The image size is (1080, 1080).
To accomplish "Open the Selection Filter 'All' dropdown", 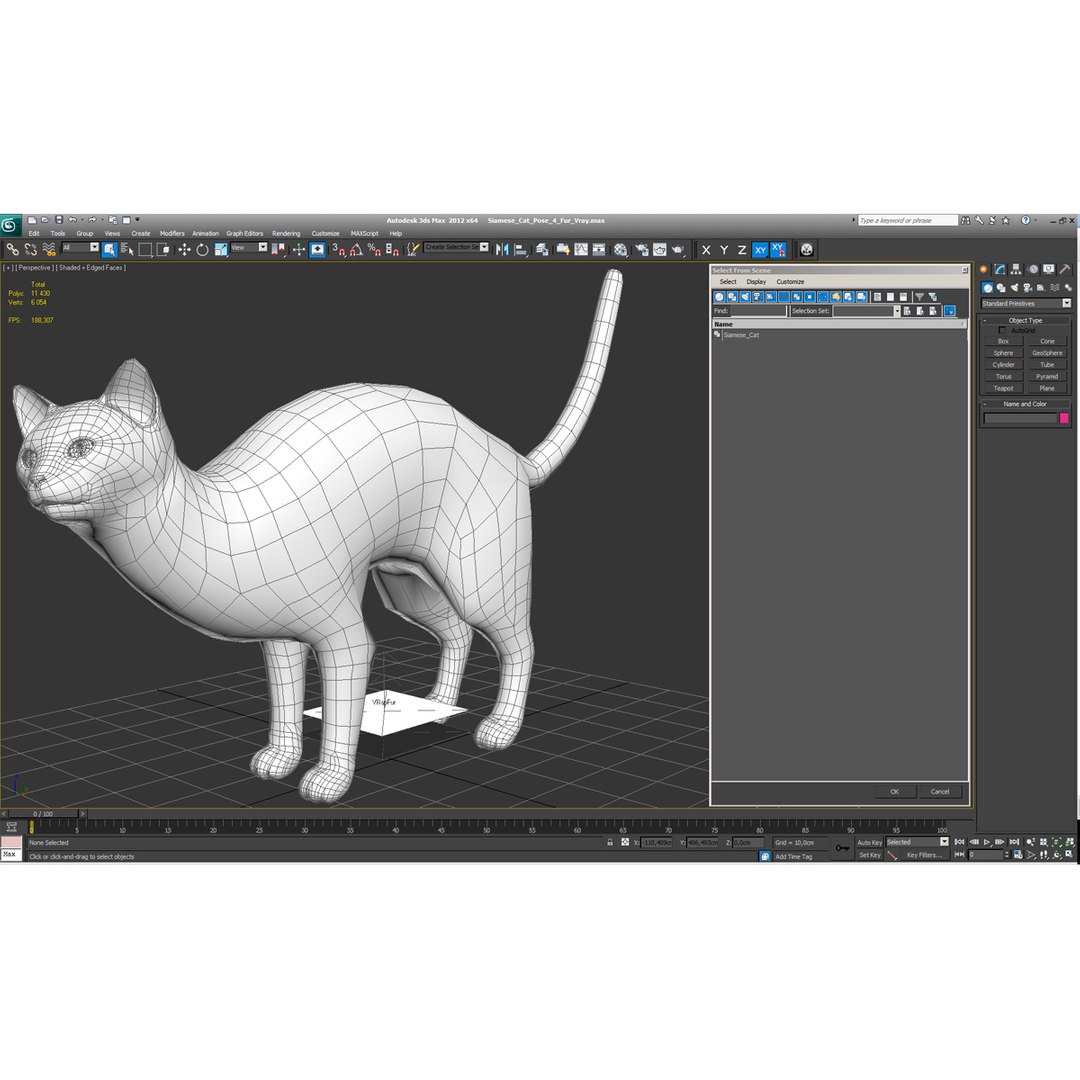I will [x=81, y=247].
